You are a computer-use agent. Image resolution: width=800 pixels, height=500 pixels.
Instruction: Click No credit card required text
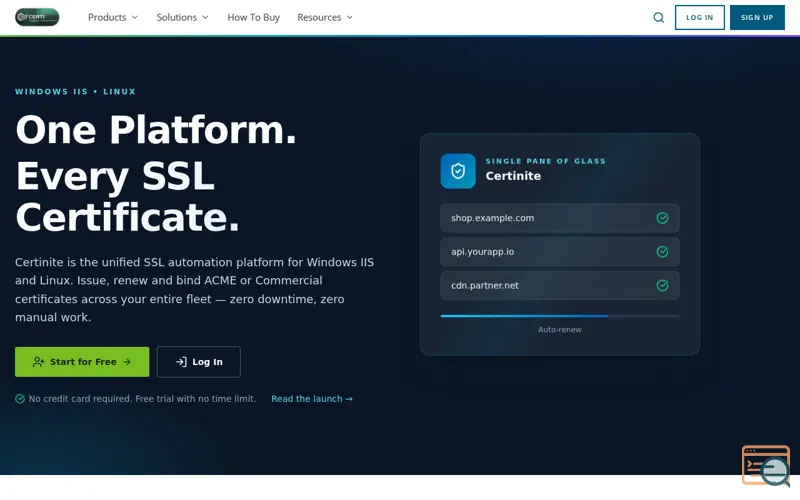(x=142, y=398)
